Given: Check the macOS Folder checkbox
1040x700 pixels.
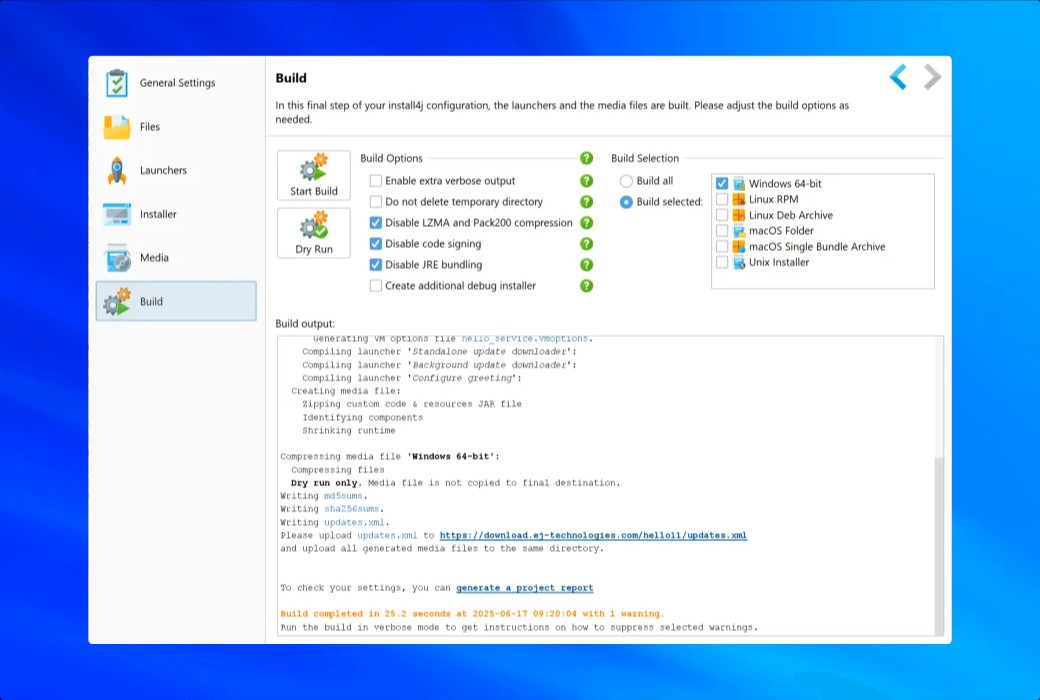Looking at the screenshot, I should (x=722, y=231).
